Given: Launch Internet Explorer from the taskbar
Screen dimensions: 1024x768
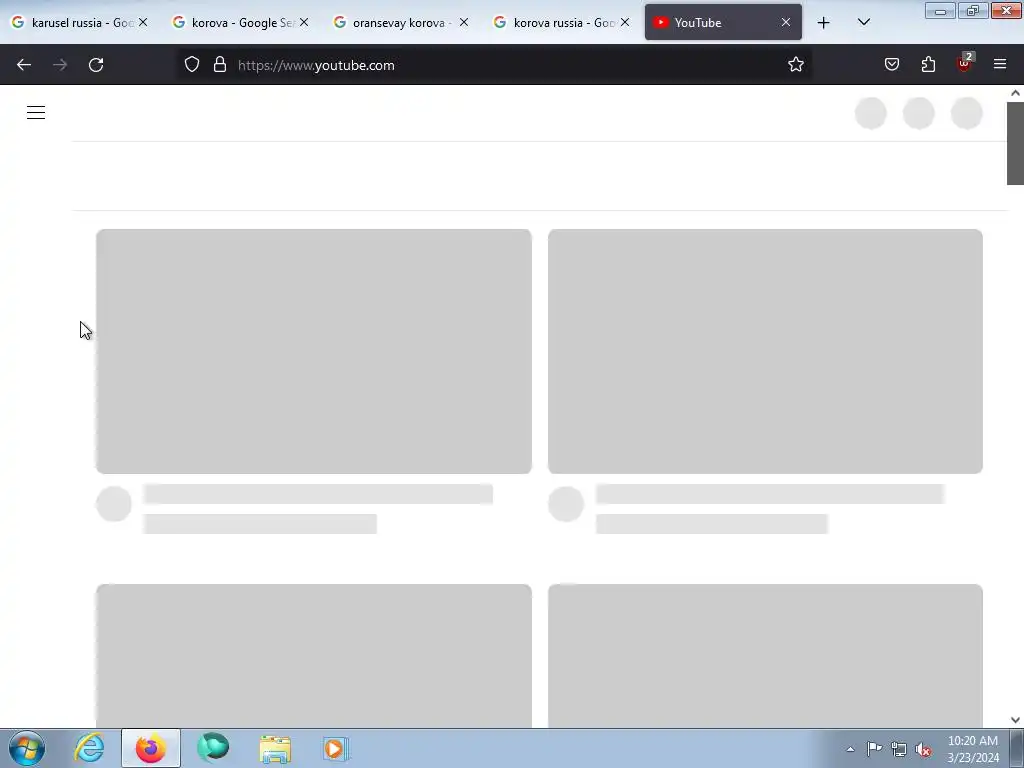Looking at the screenshot, I should [x=89, y=748].
